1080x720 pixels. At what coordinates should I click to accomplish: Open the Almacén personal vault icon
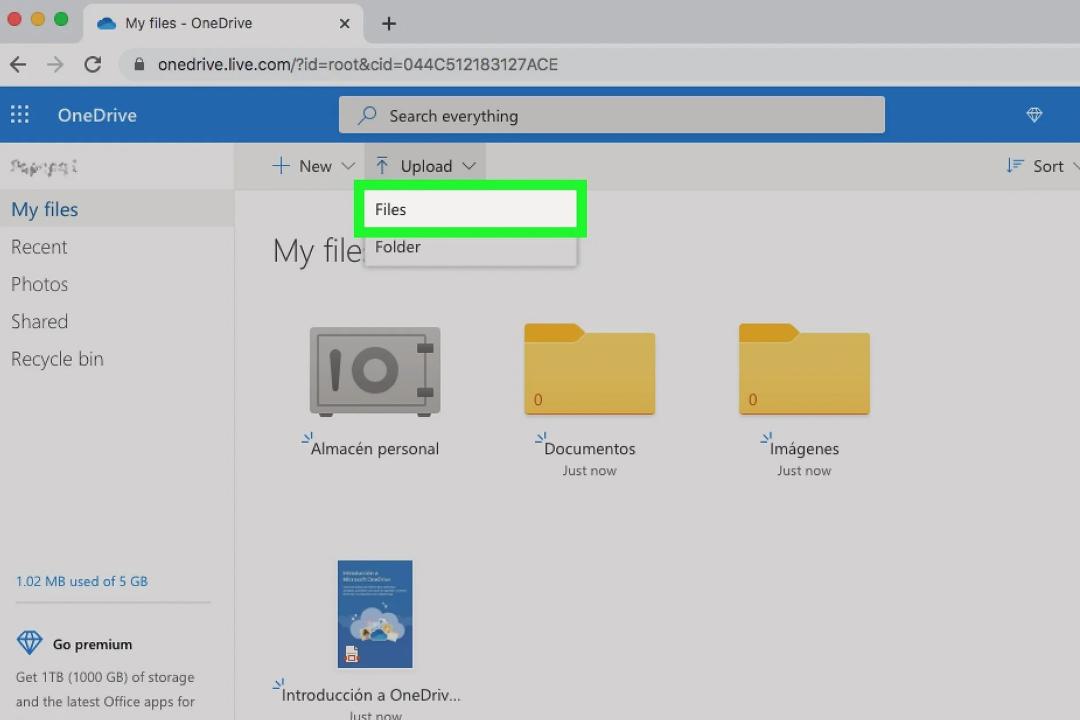tap(375, 371)
